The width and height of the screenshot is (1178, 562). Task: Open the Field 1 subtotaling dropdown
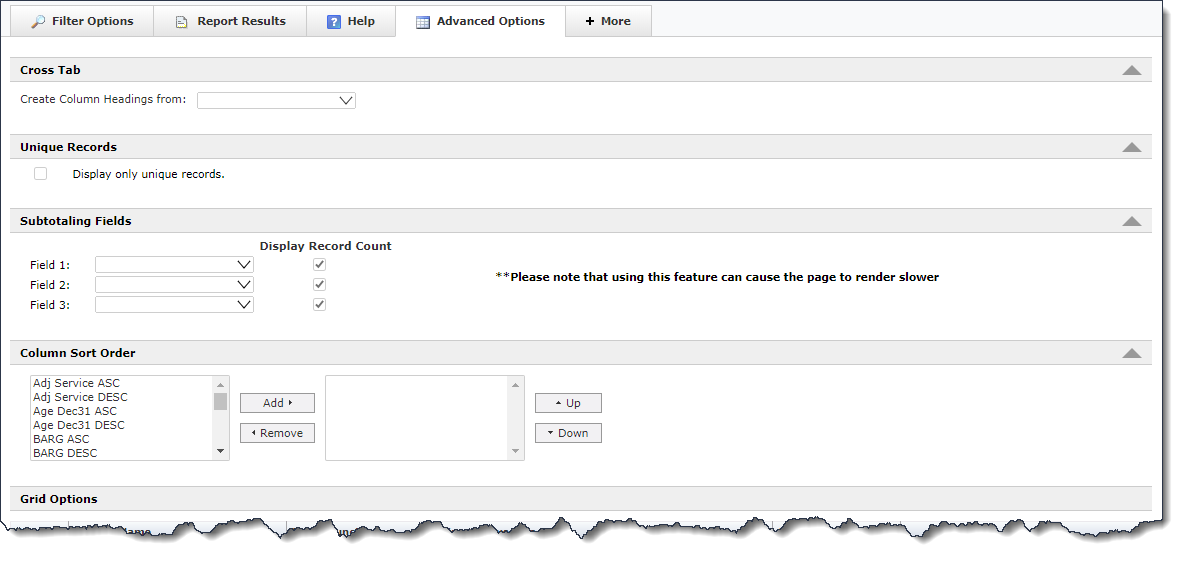click(174, 265)
